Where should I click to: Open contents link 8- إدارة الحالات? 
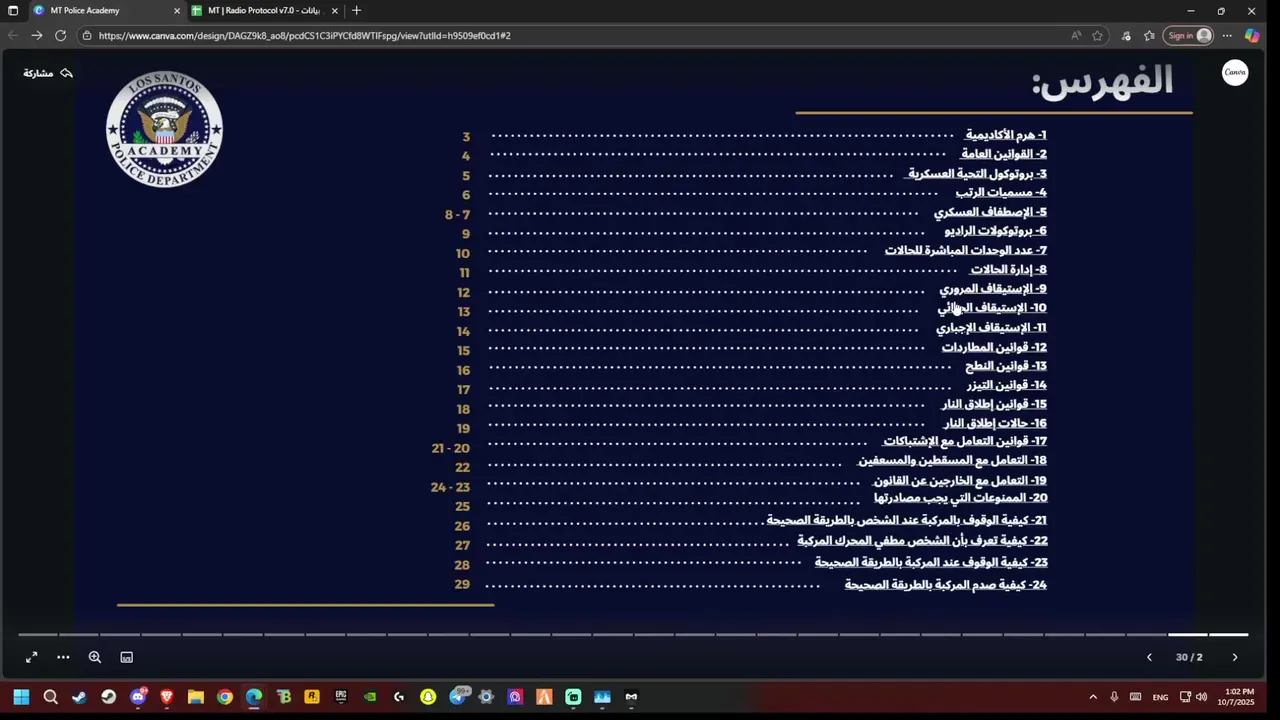pyautogui.click(x=1008, y=270)
